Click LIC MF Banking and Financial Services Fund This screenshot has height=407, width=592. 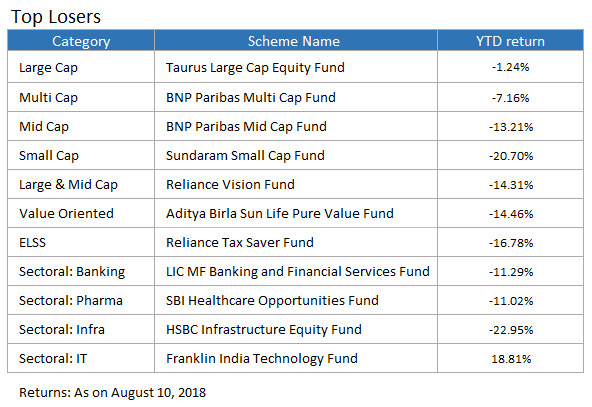click(x=298, y=271)
